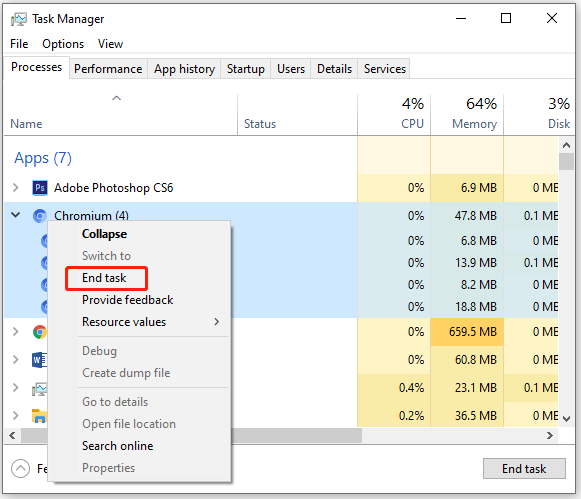Image resolution: width=581 pixels, height=499 pixels.
Task: Select the Microsoft Word process icon
Action: click(x=39, y=360)
